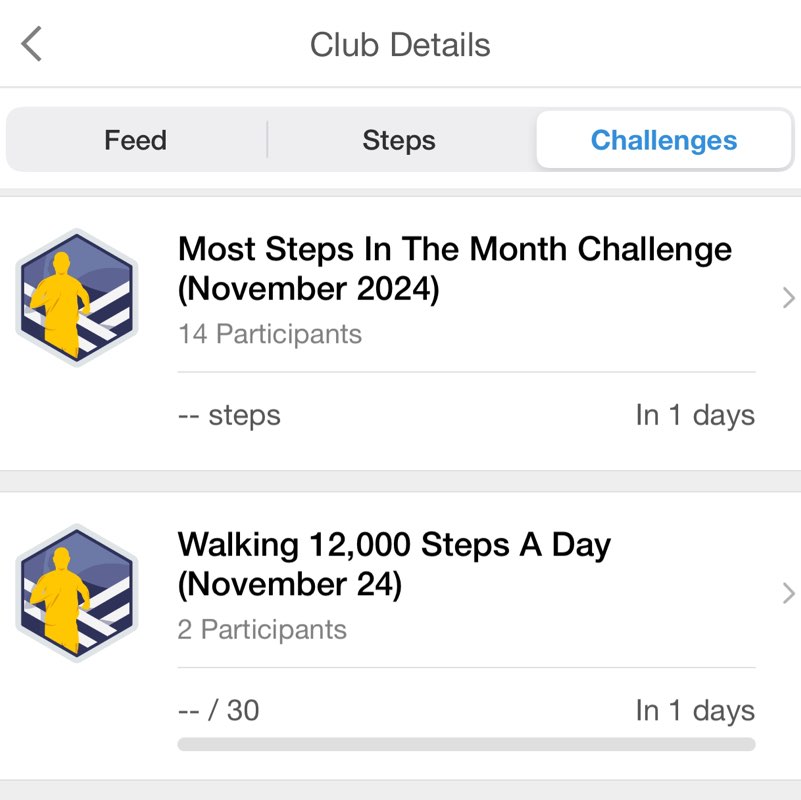Tap the "(November 2024)" subtitle text
This screenshot has height=800, width=801.
309,290
